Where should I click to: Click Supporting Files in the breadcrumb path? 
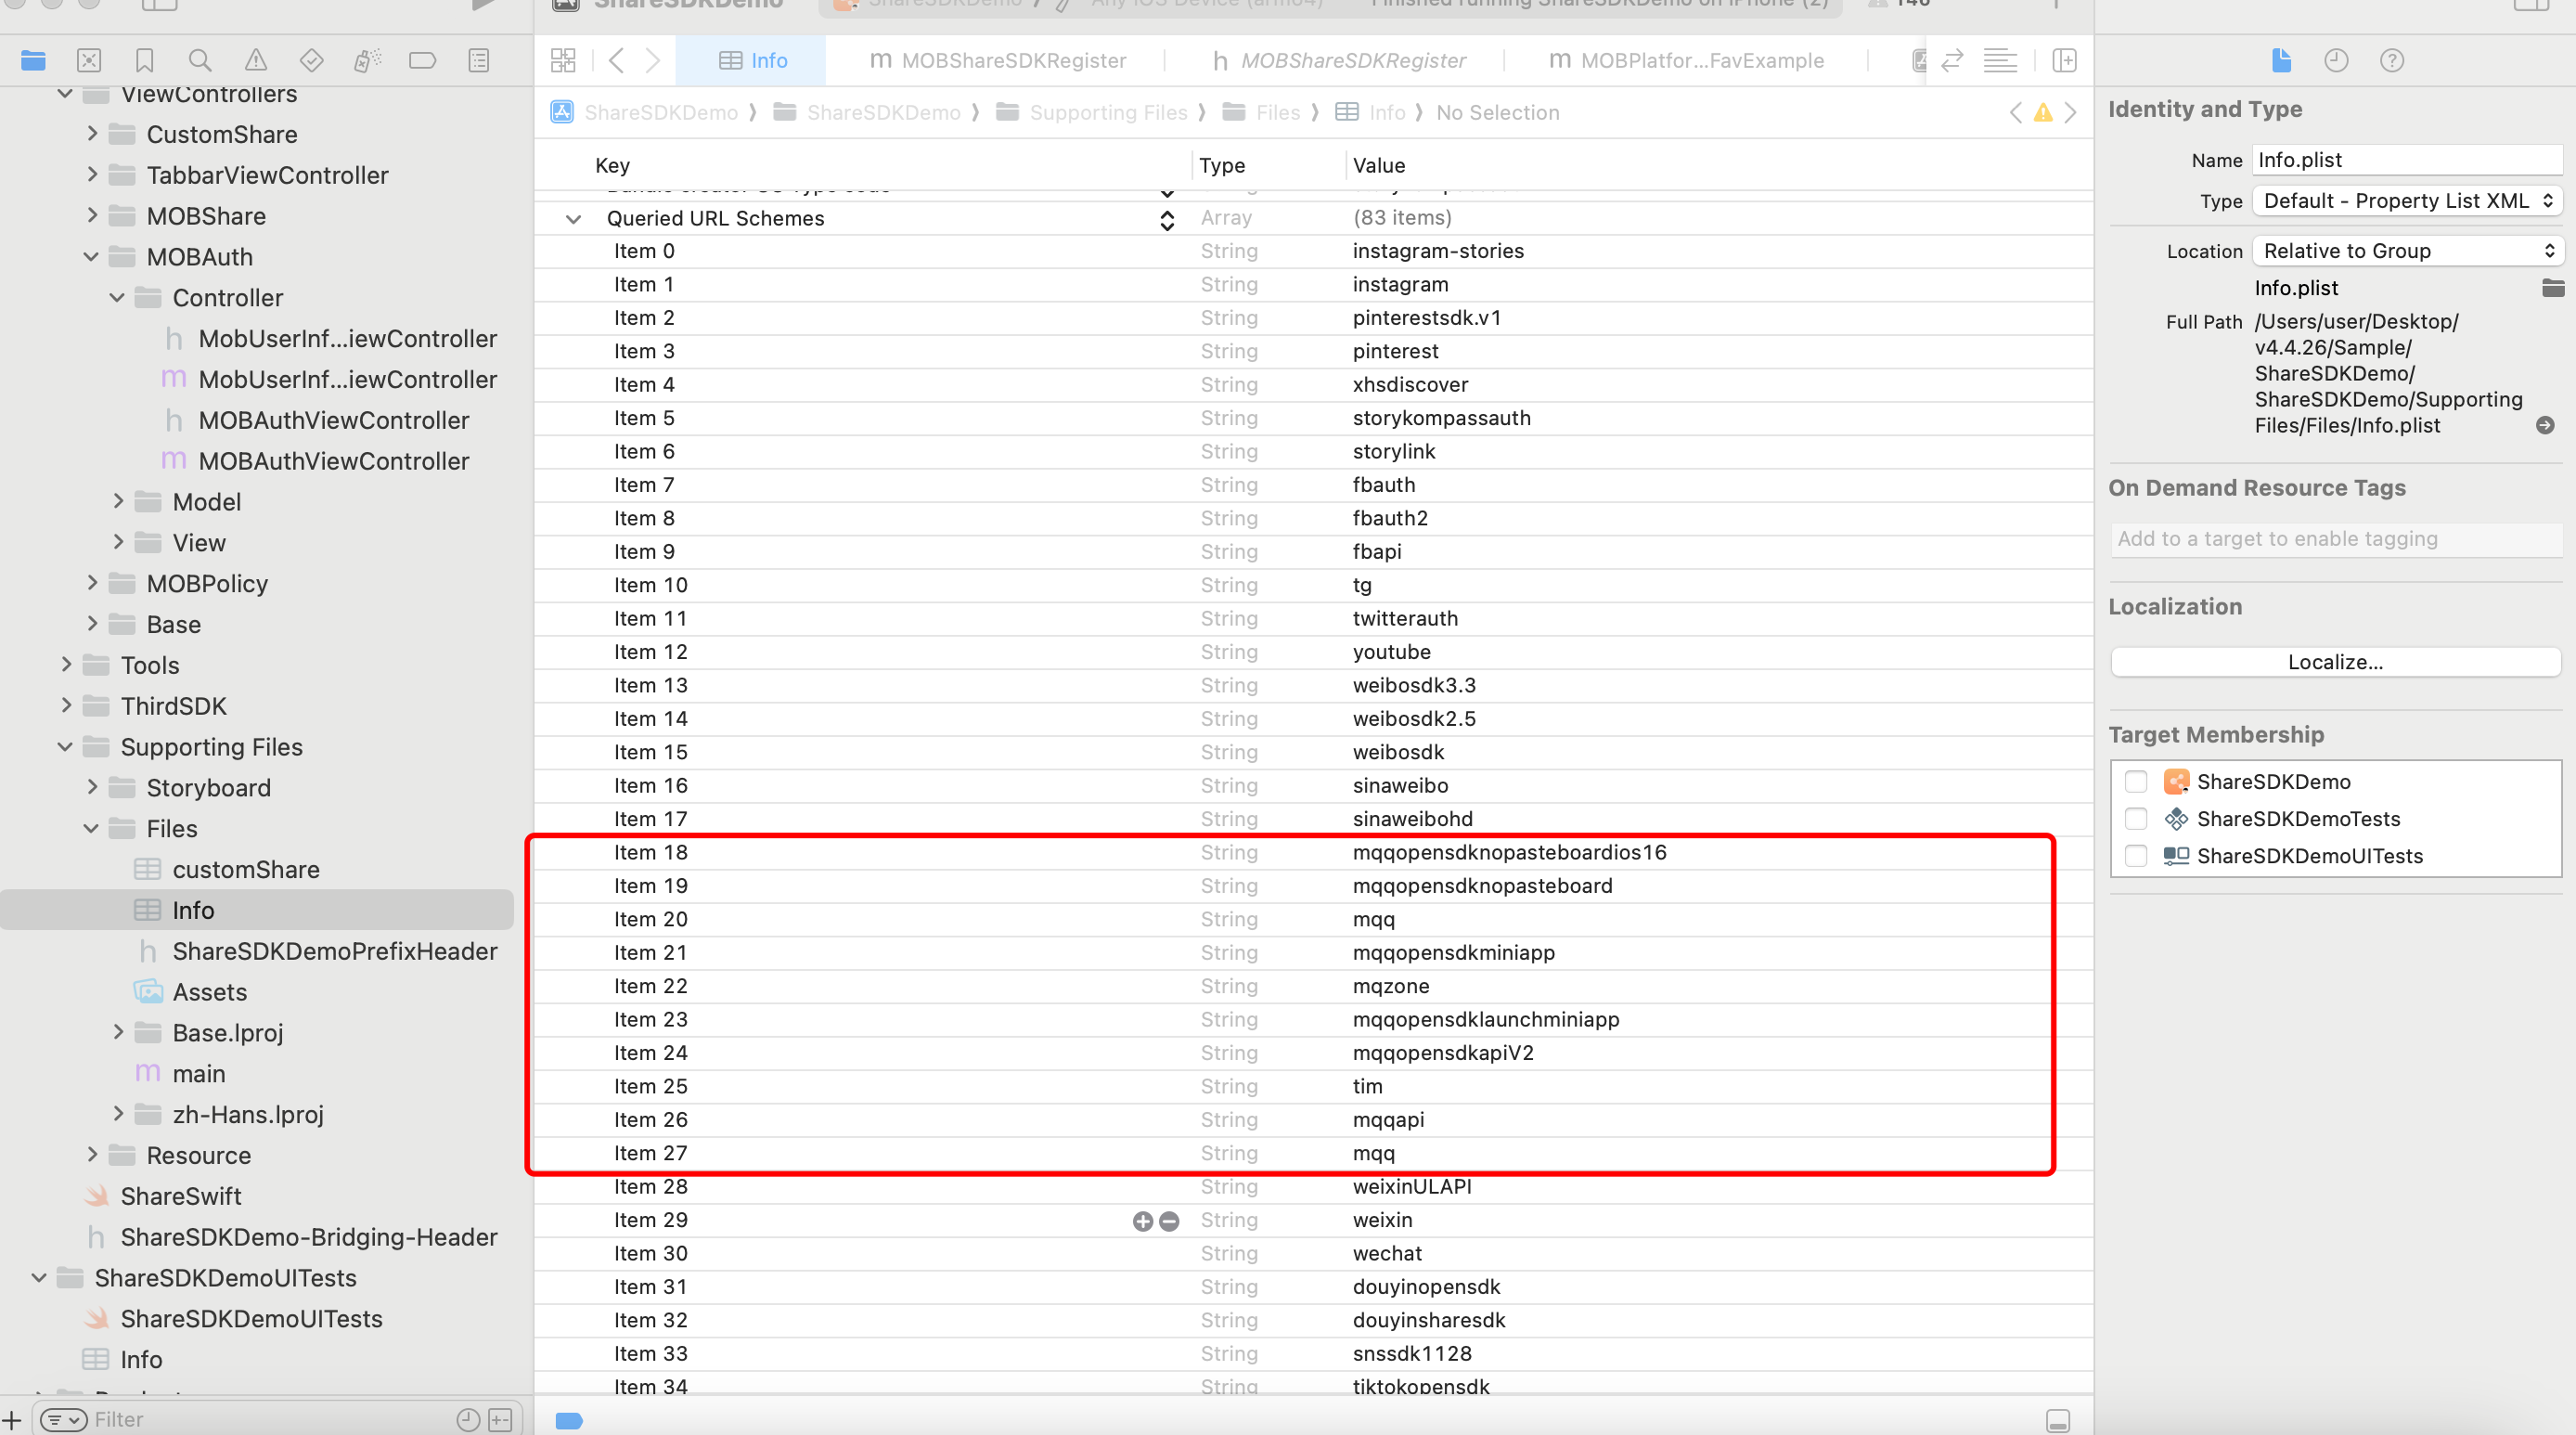[x=1108, y=112]
